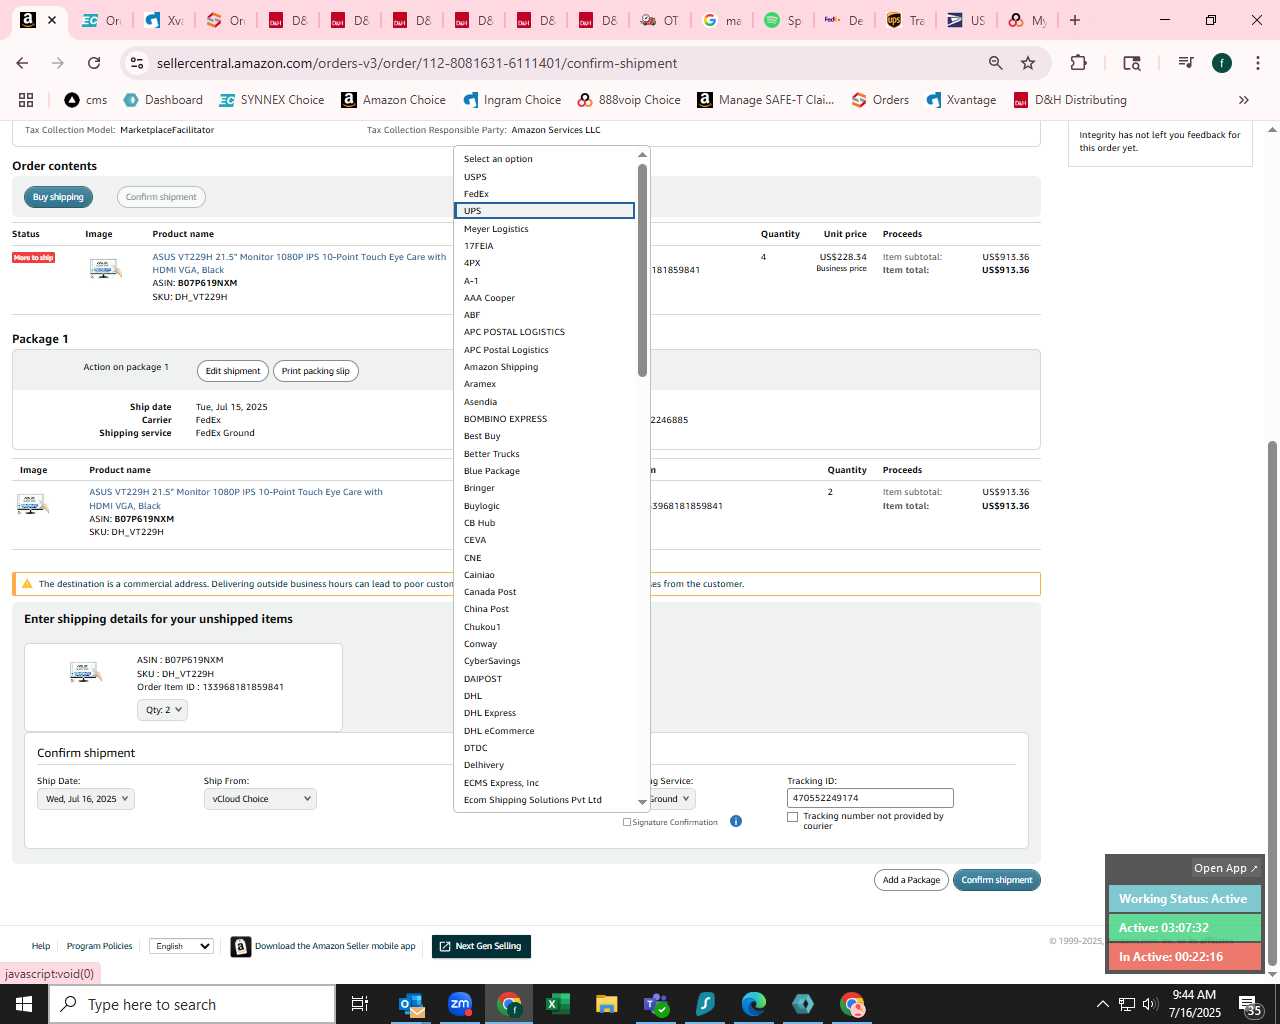
Task: Open the Dashboard bookmark
Action: [x=163, y=100]
